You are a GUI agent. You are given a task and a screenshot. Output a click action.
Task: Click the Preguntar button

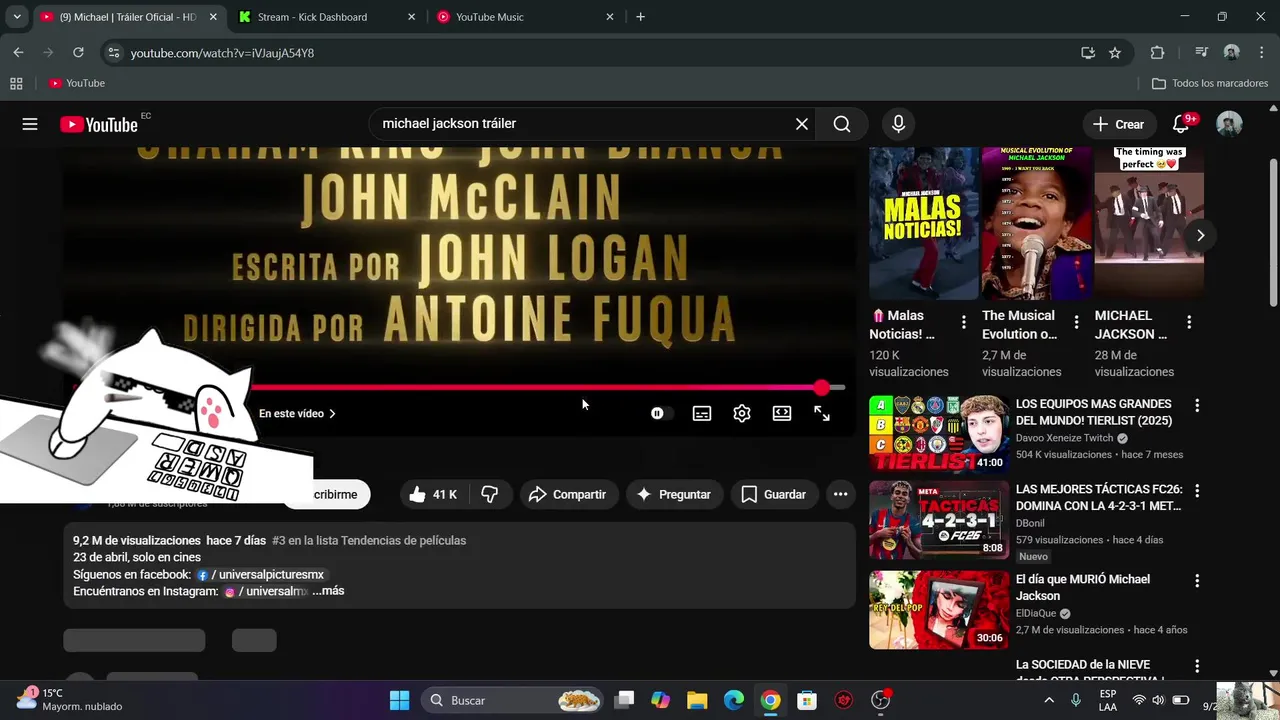point(674,494)
